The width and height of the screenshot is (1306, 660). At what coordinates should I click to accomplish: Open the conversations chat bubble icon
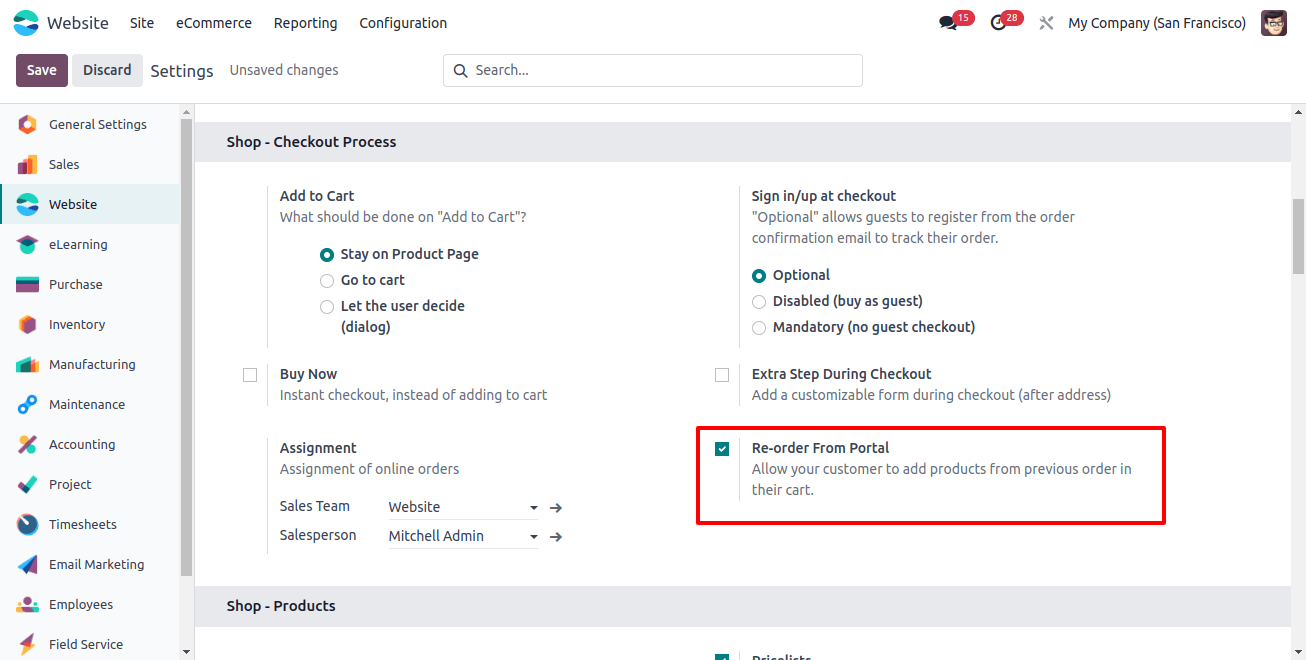click(948, 23)
